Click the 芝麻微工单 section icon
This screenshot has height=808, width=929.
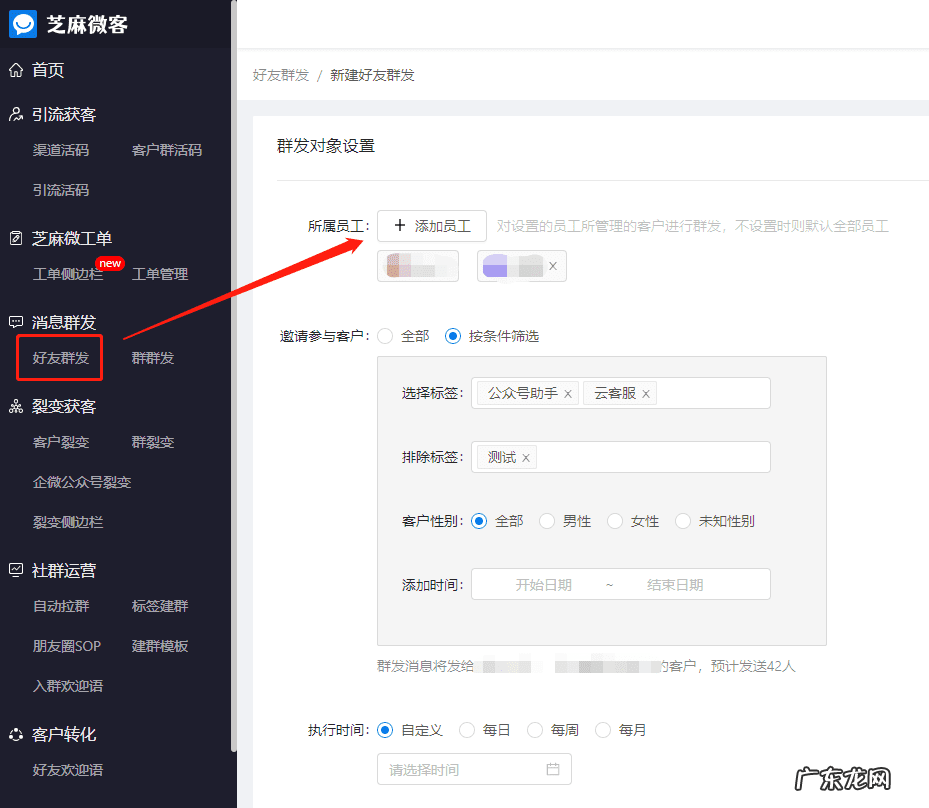click(14, 238)
